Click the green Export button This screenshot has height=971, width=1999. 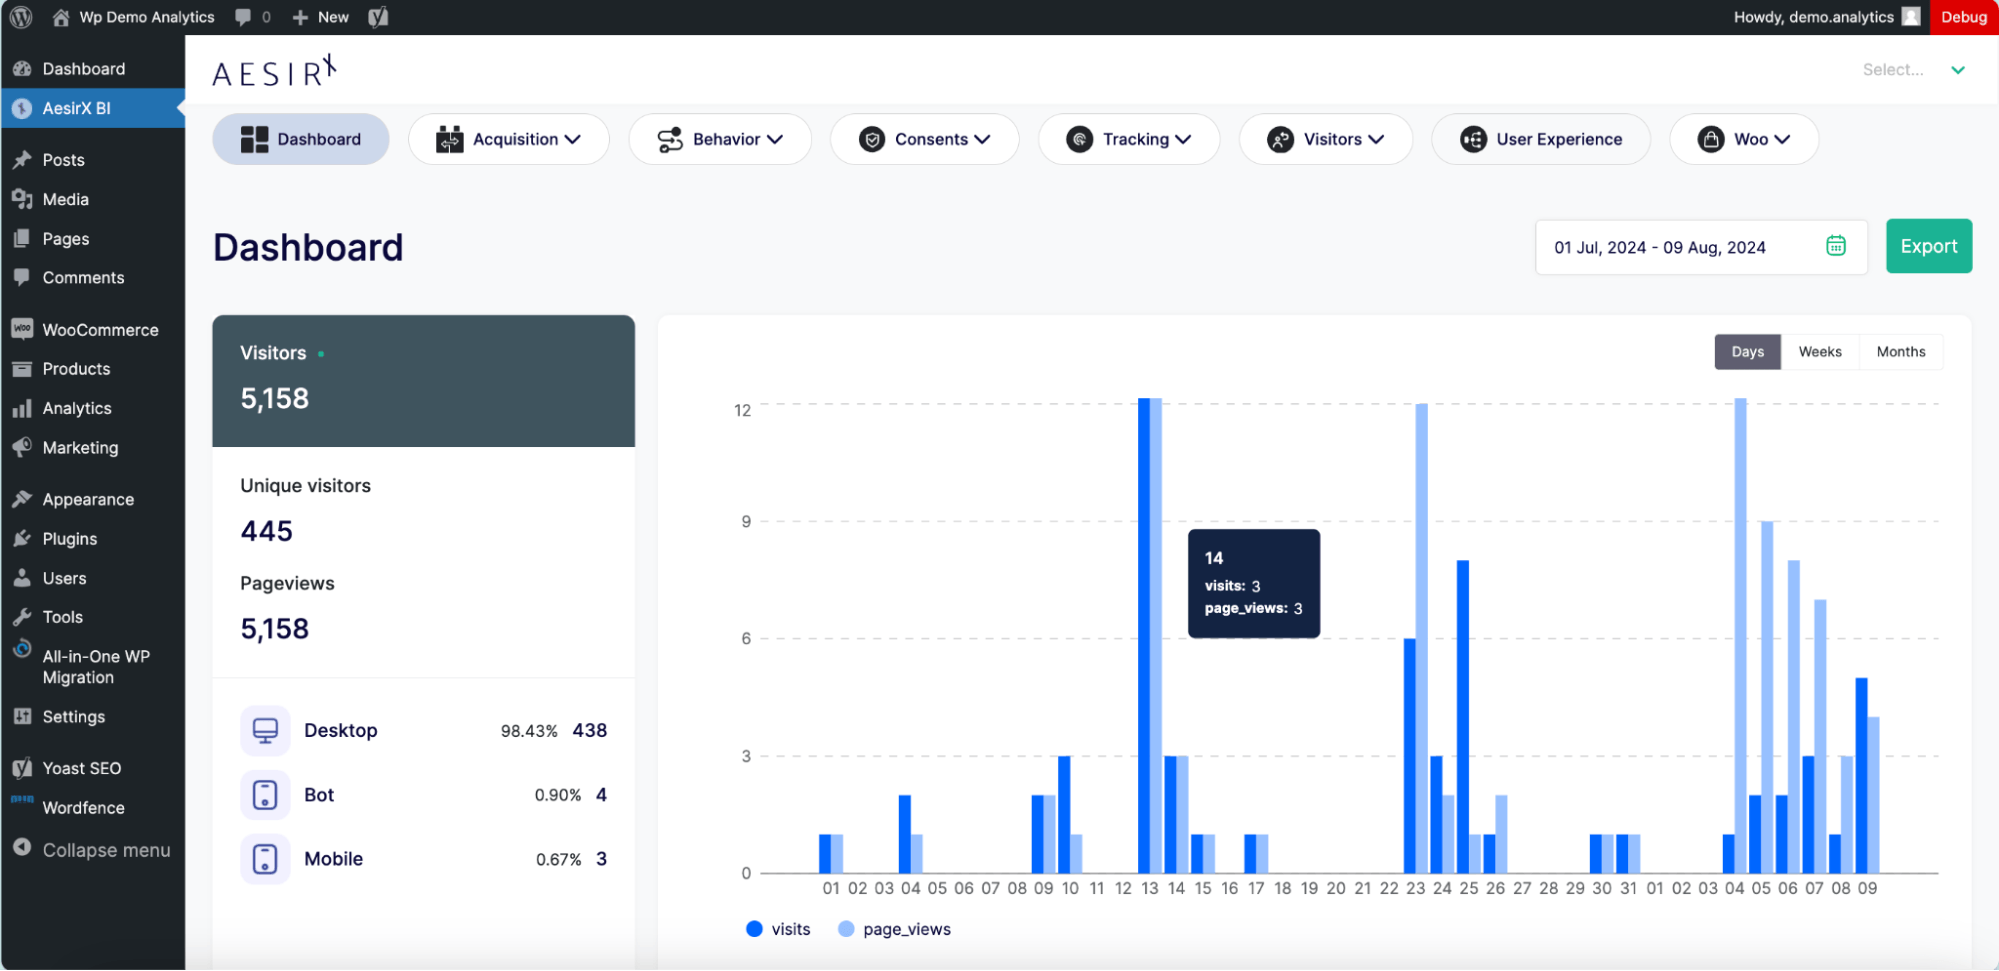tap(1928, 246)
